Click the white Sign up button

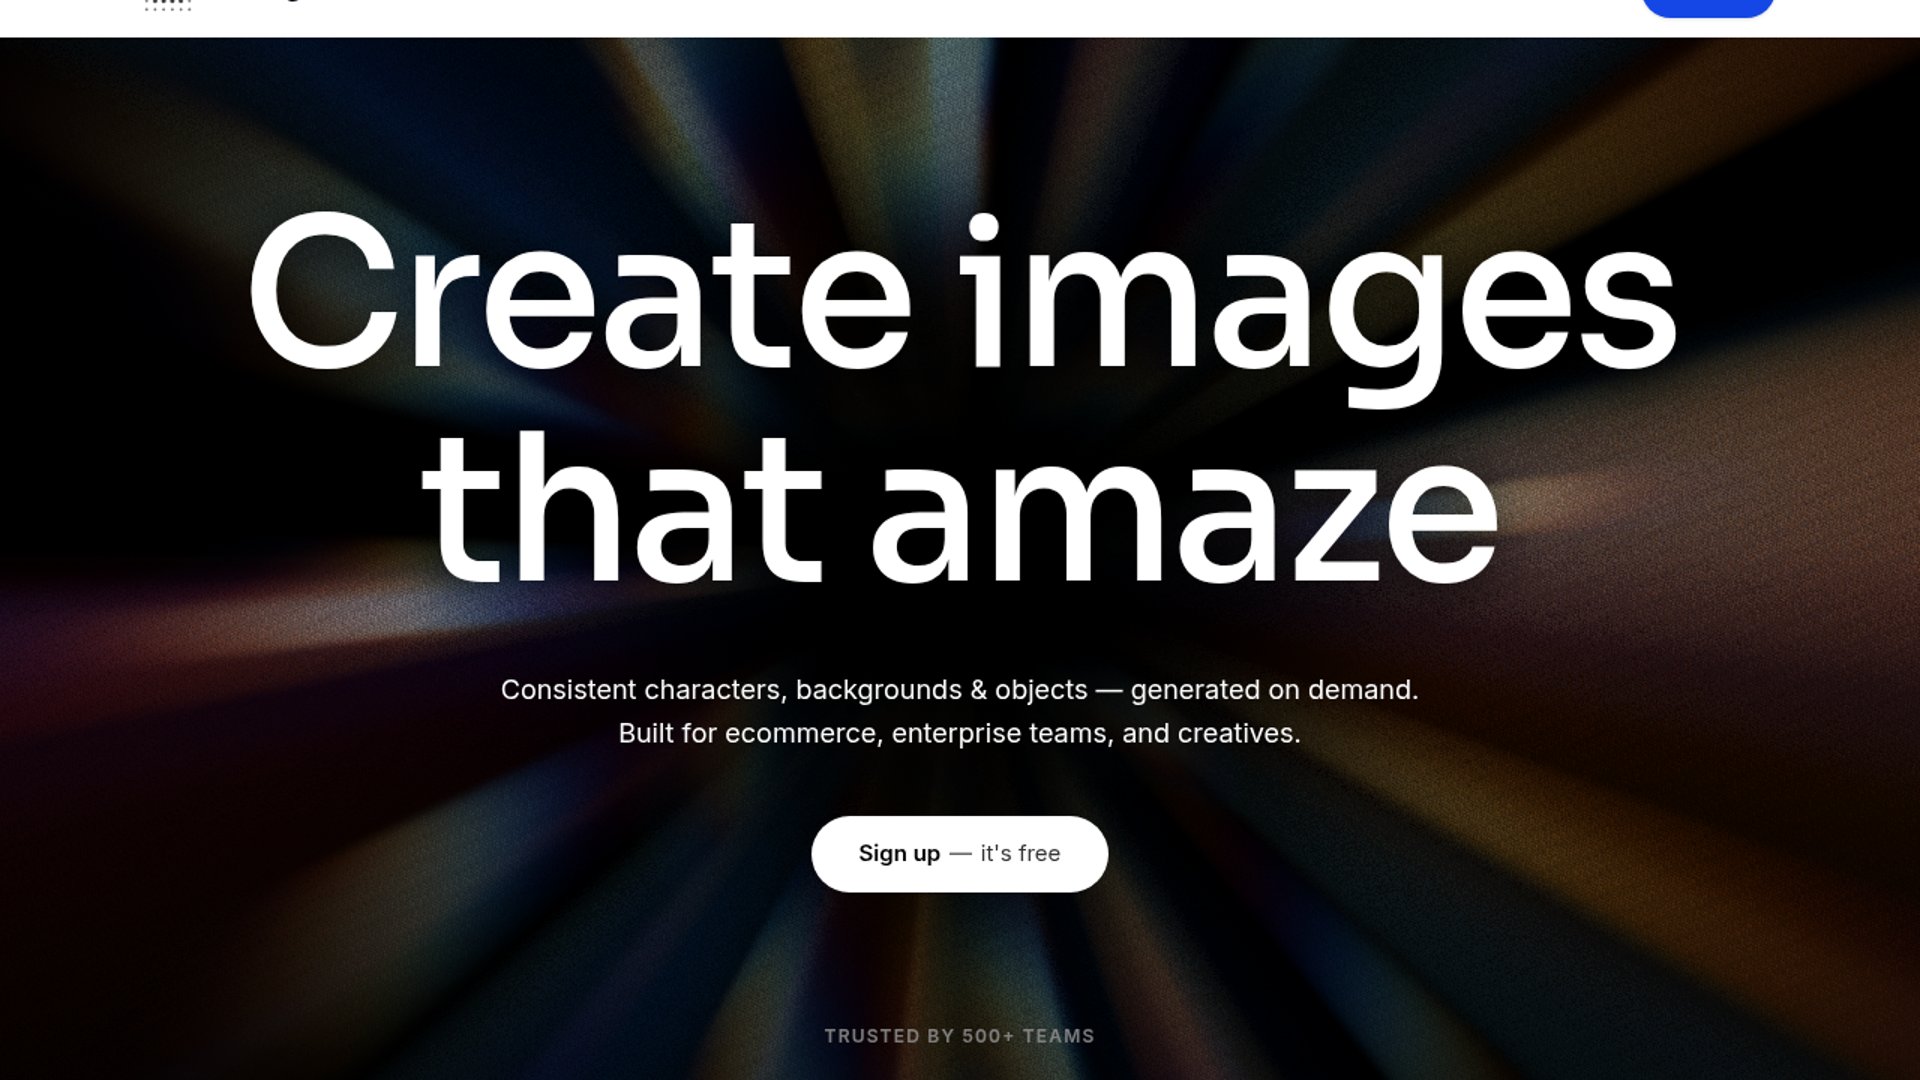click(x=959, y=854)
